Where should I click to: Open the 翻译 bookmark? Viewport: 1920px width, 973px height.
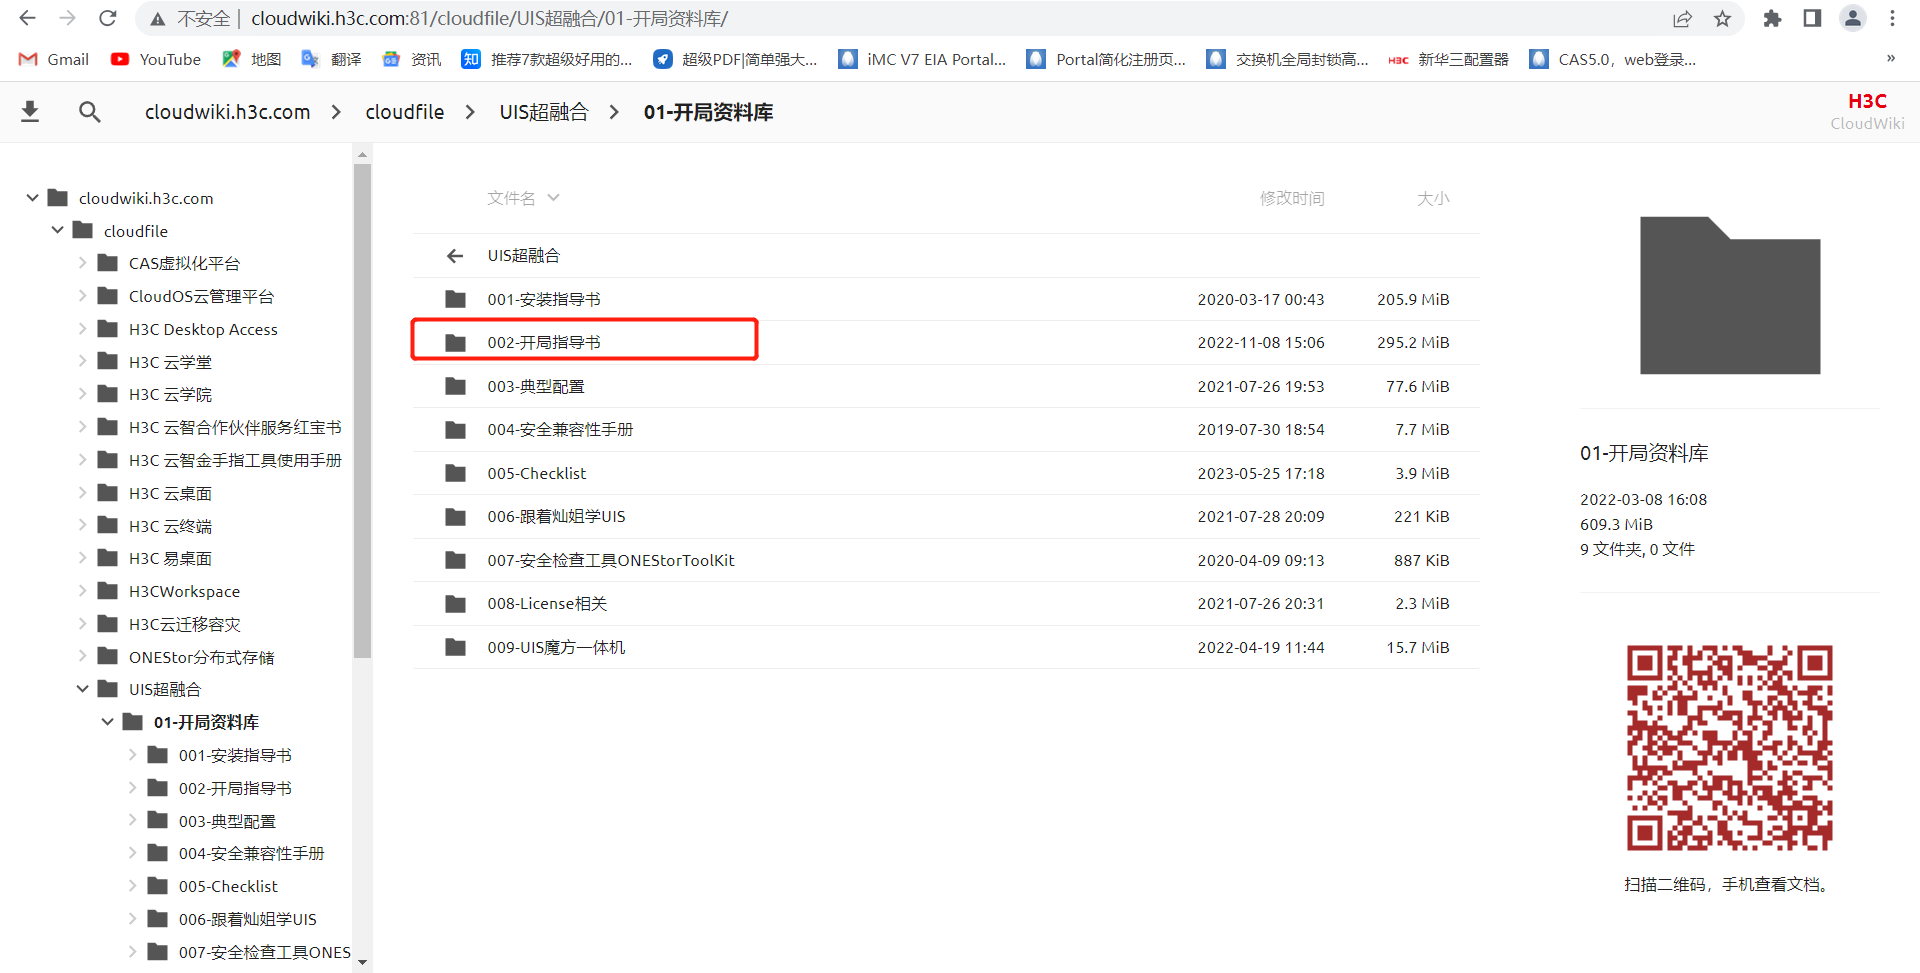[332, 59]
